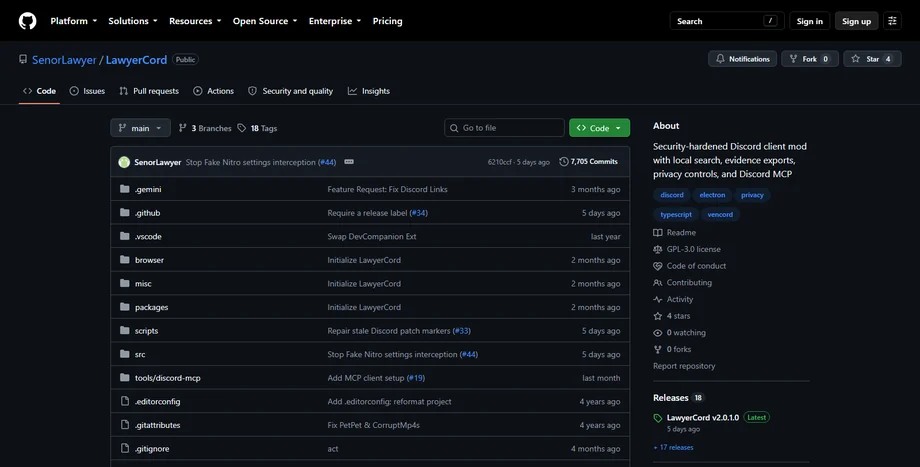Open the Actions tab
This screenshot has height=467, width=920.
point(214,91)
